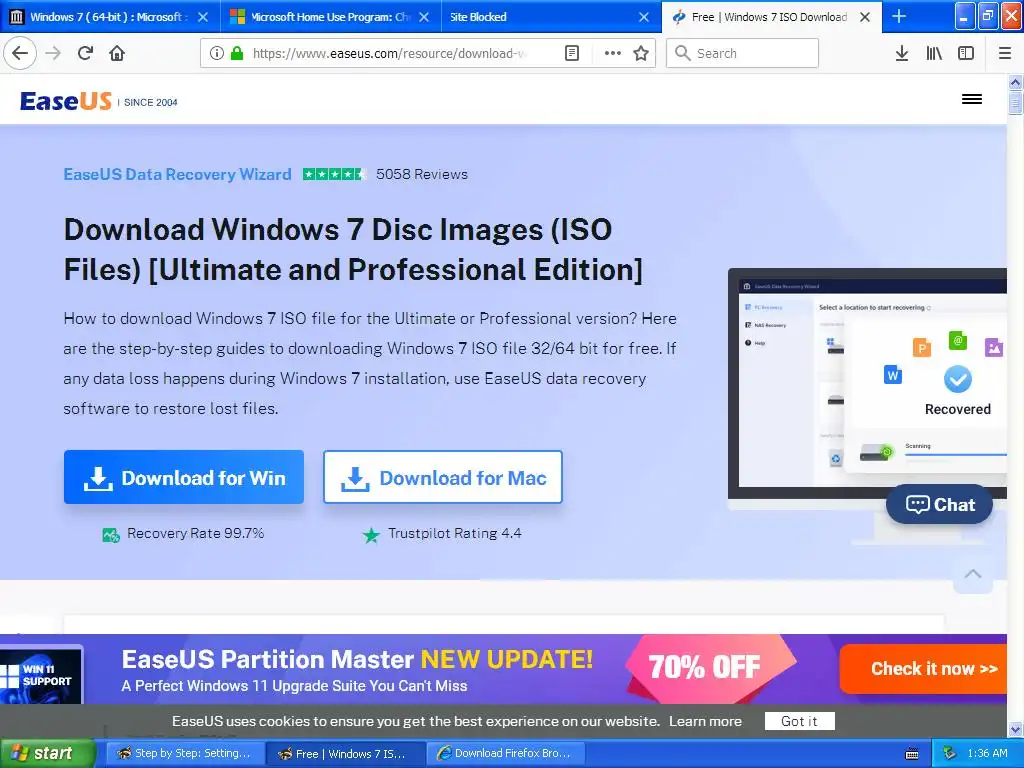Screen dimensions: 1024x768
Task: Reload the current page
Action: tap(85, 53)
